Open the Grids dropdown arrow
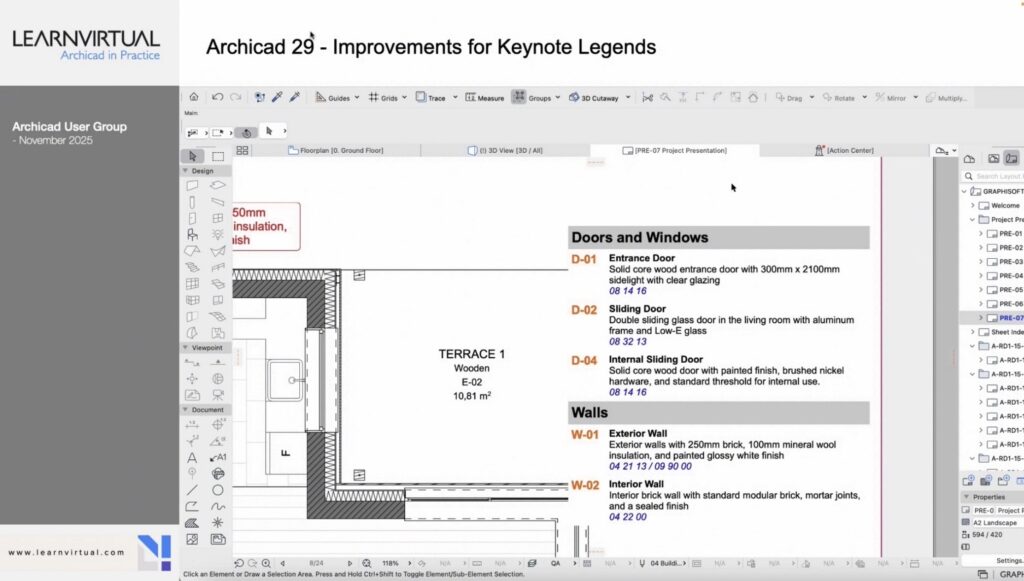 pyautogui.click(x=404, y=97)
